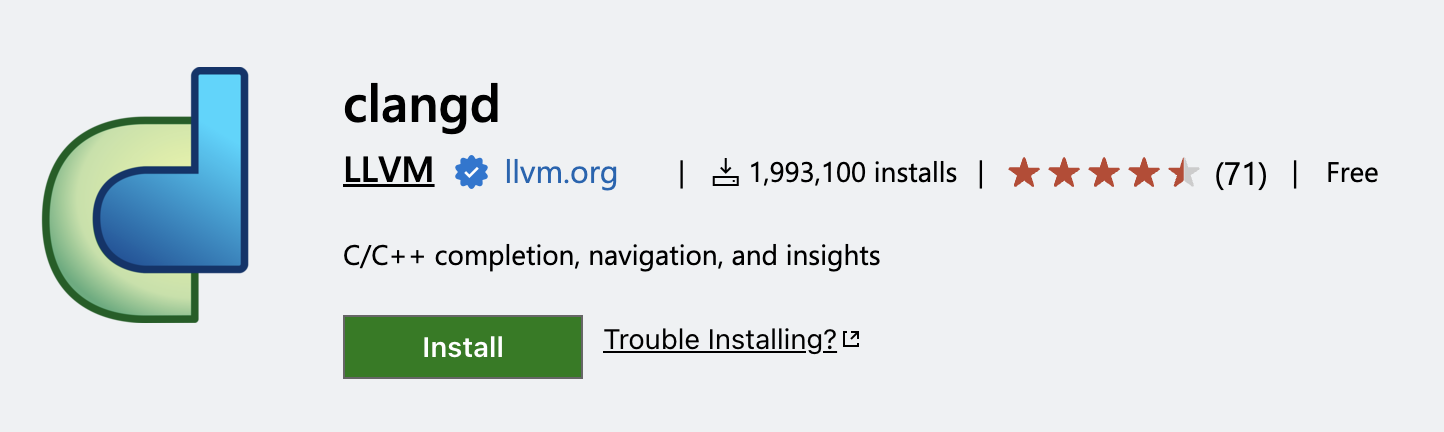Select the first rating star

point(1024,173)
